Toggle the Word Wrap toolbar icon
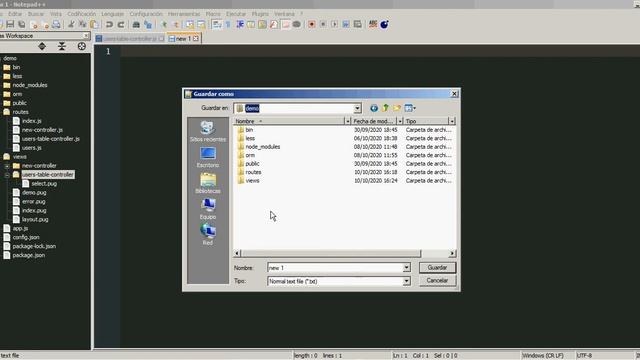 coord(217,24)
